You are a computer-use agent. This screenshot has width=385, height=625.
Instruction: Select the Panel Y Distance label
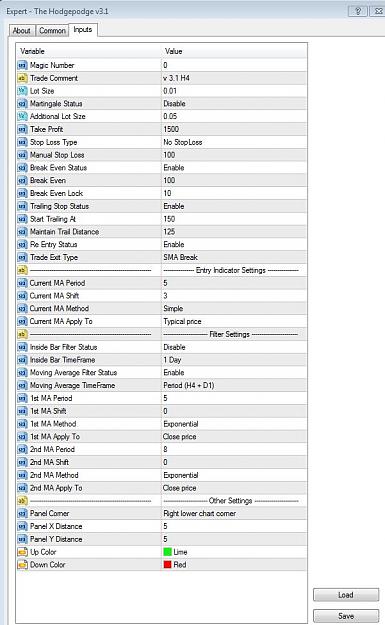56,539
